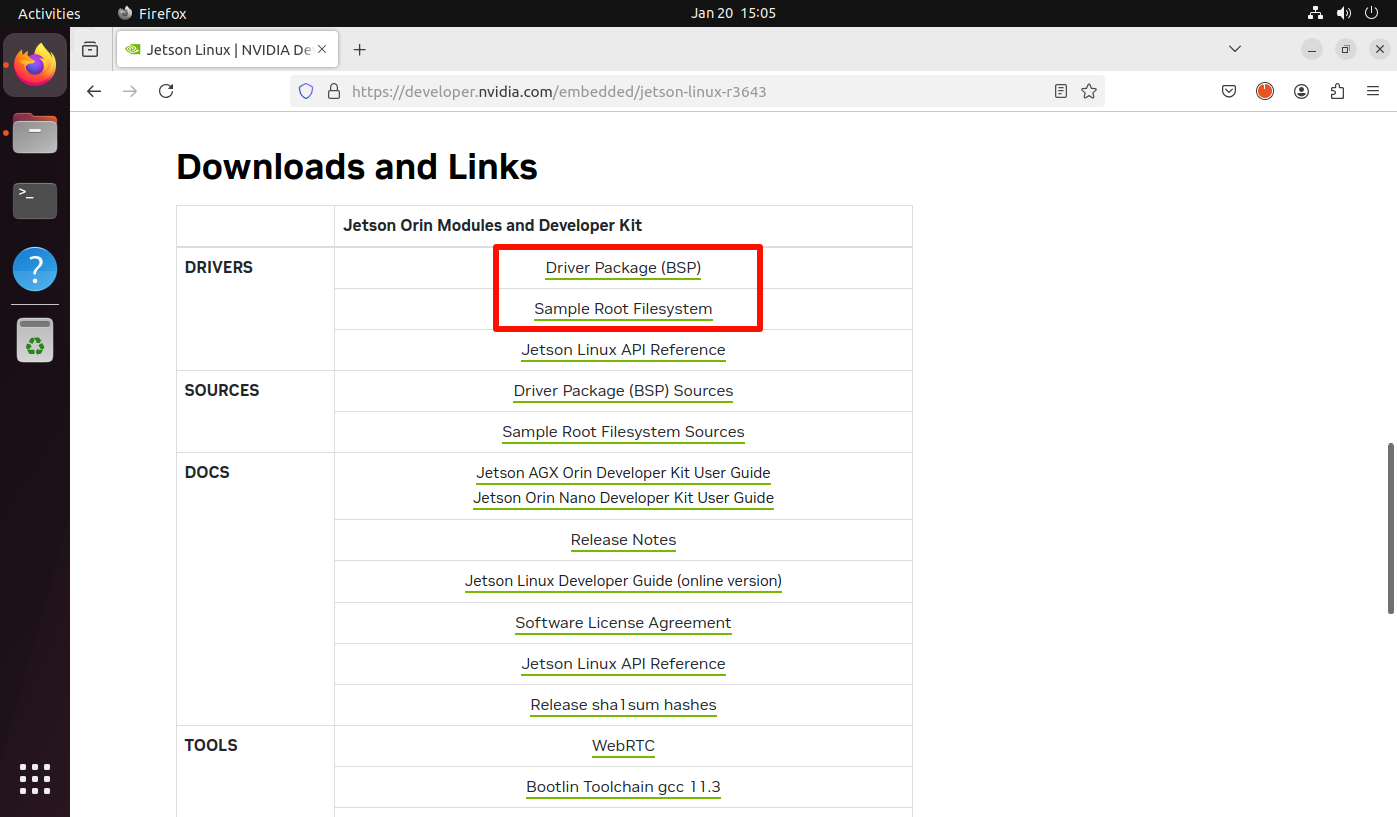Image resolution: width=1397 pixels, height=817 pixels.
Task: Reload the current page
Action: 166,91
